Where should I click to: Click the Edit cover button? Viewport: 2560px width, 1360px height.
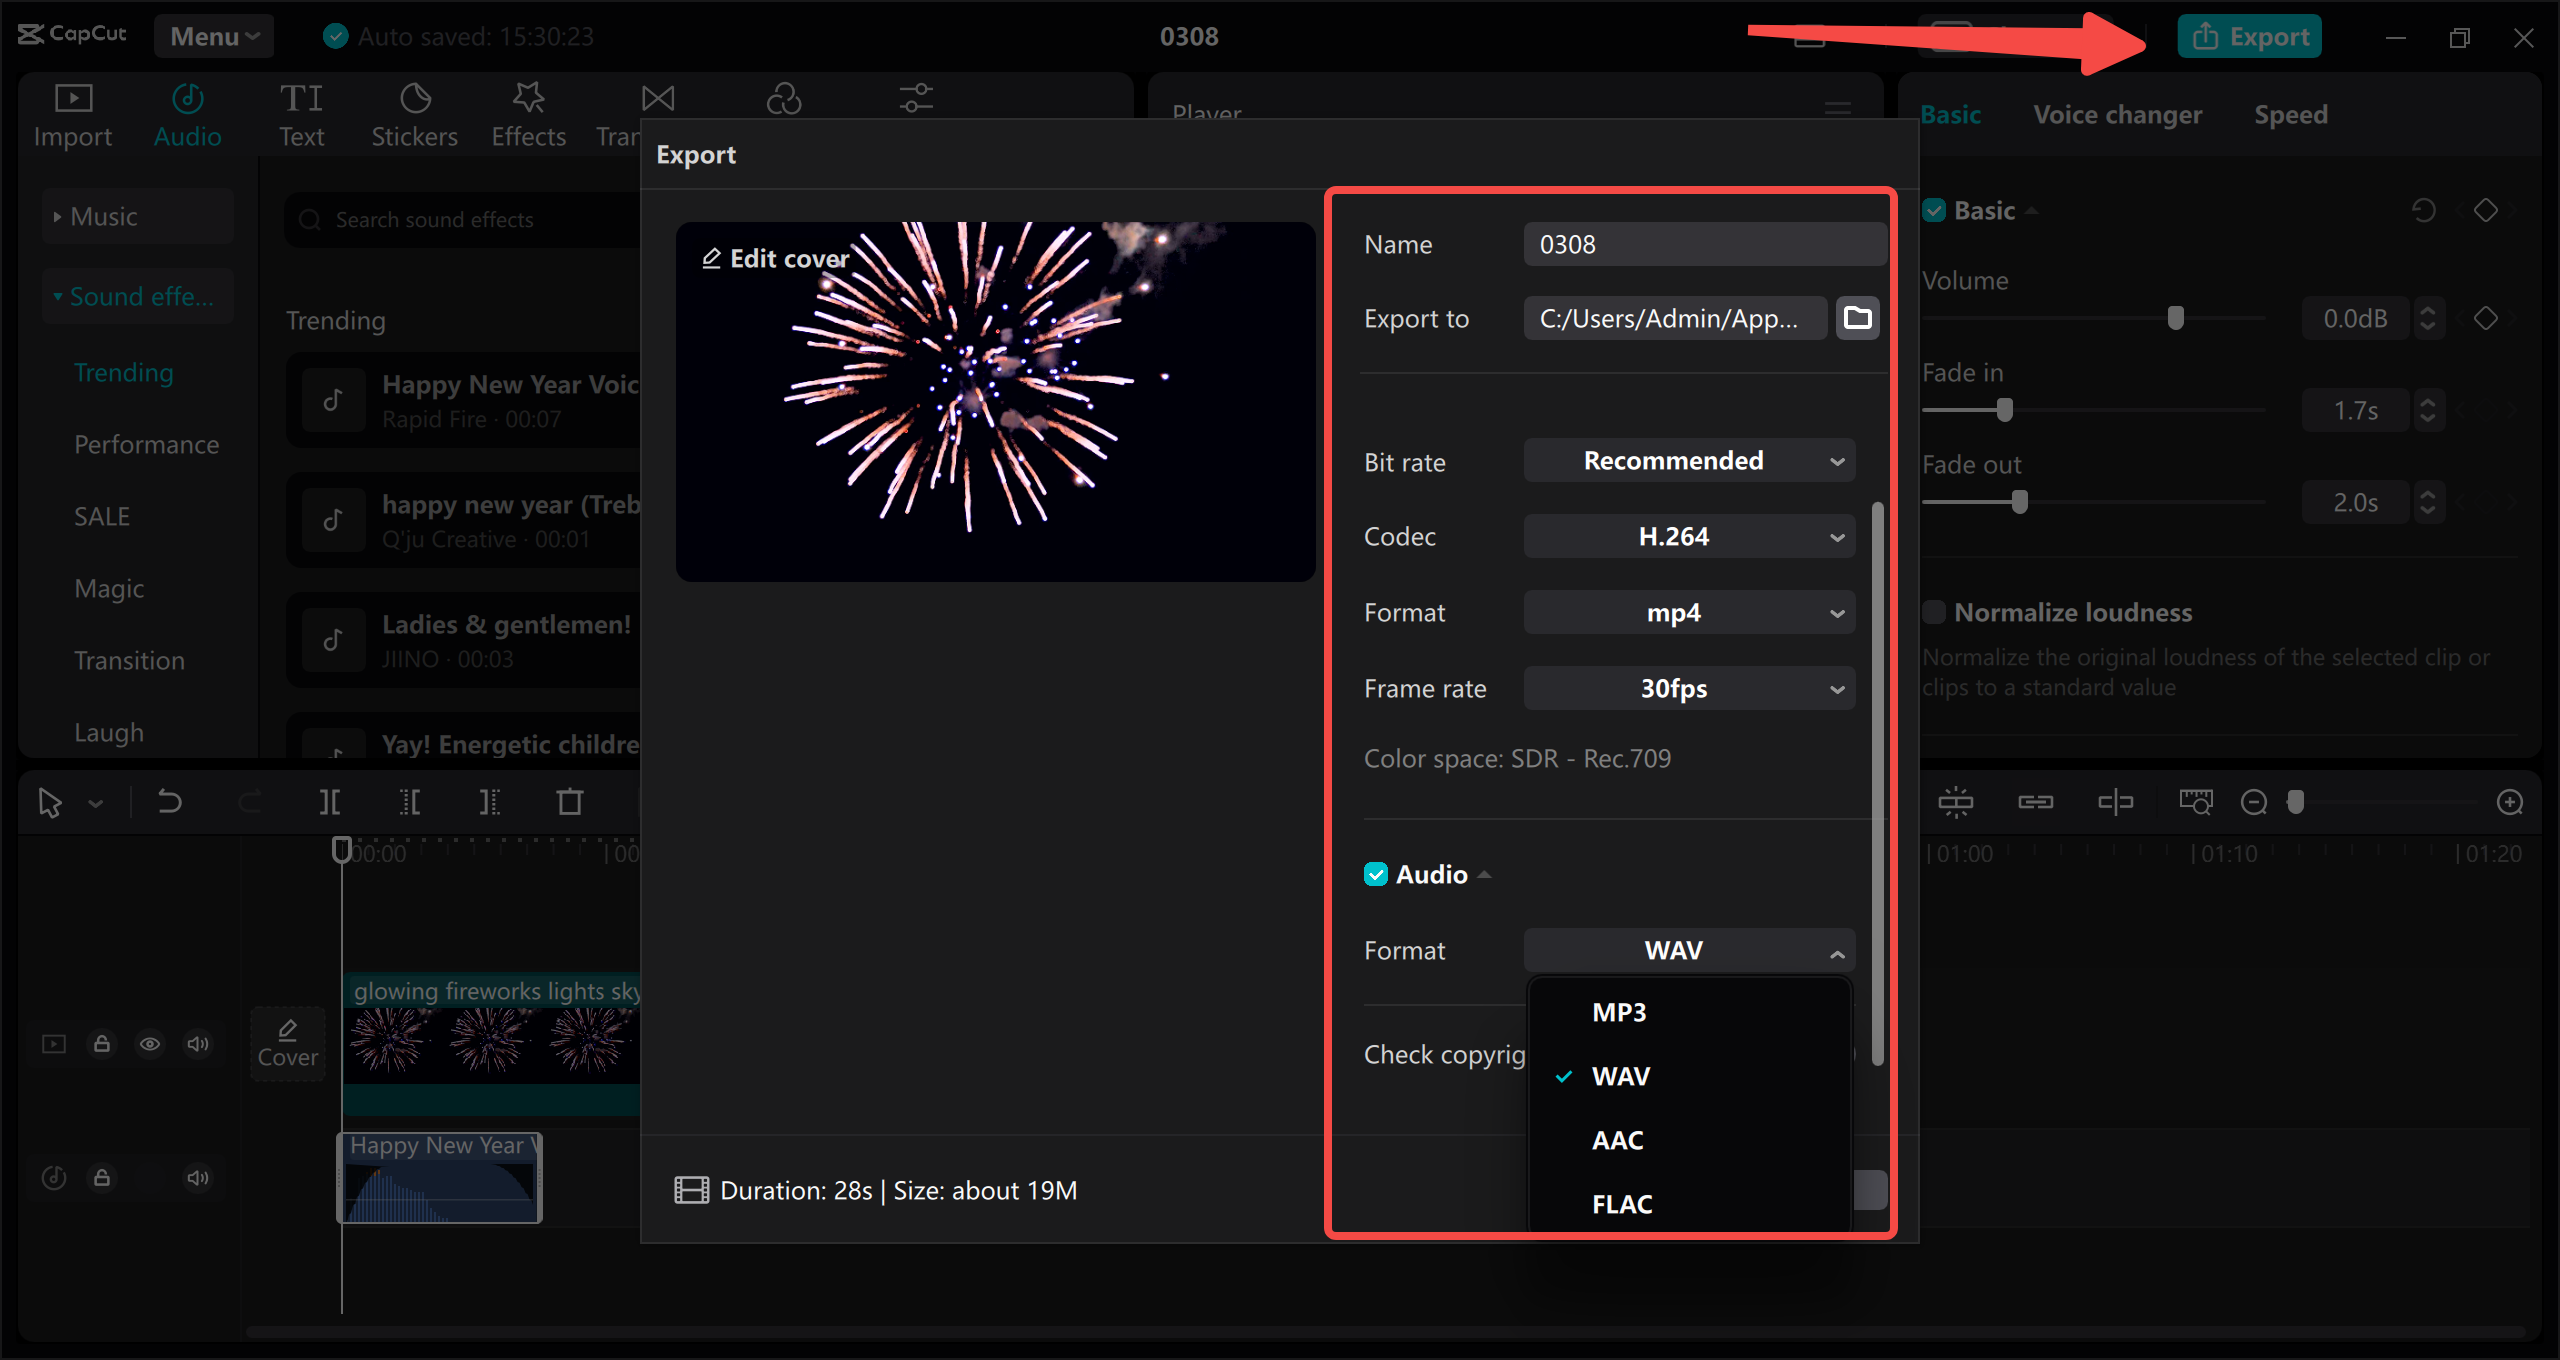[773, 257]
